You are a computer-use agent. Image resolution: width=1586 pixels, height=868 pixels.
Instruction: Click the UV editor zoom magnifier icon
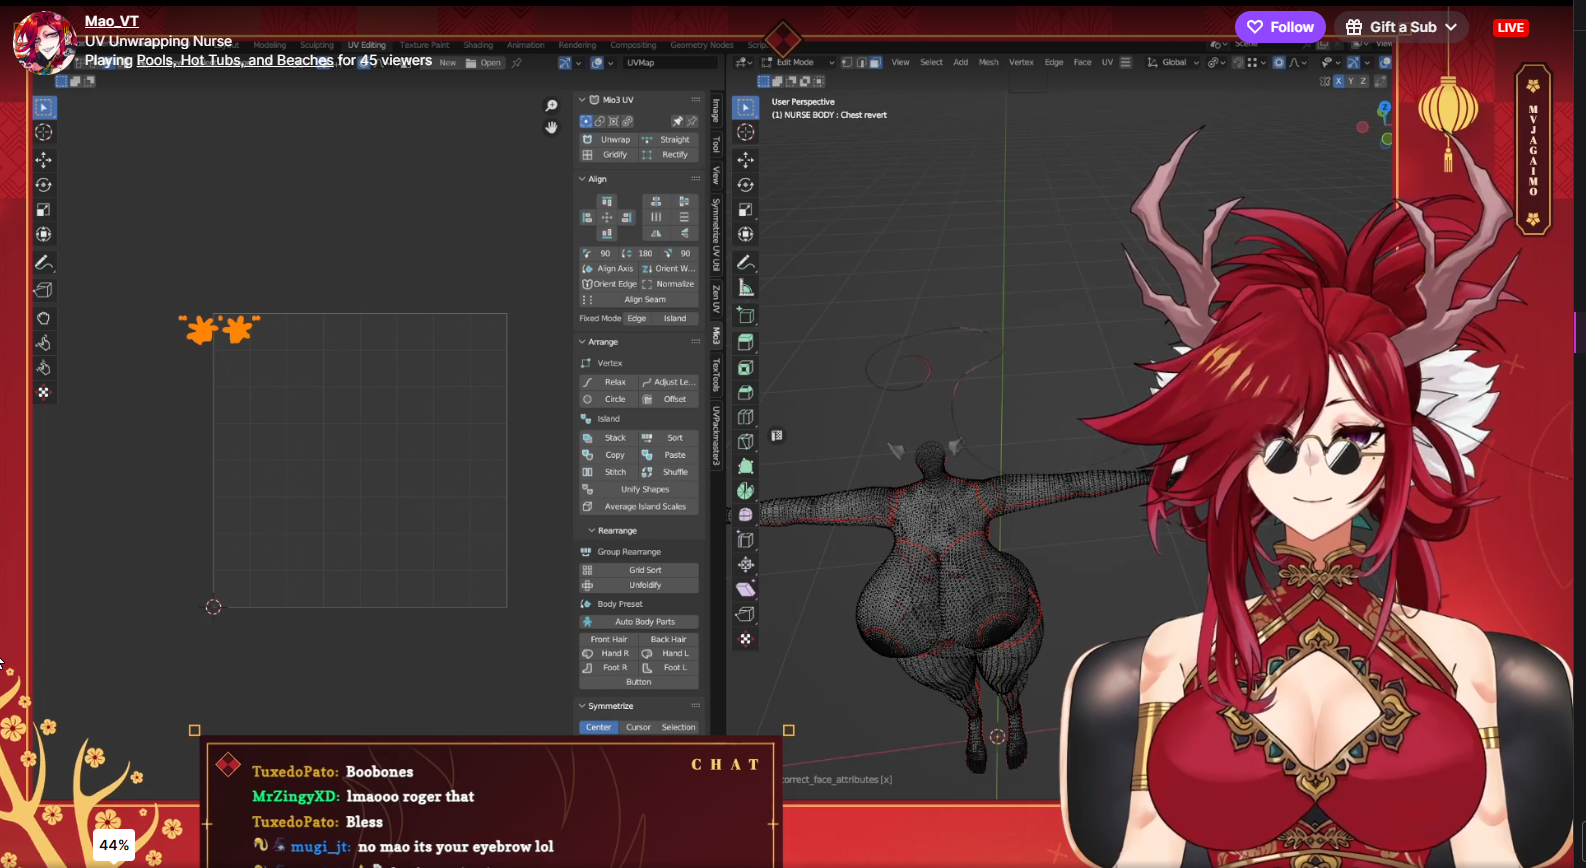(x=551, y=106)
